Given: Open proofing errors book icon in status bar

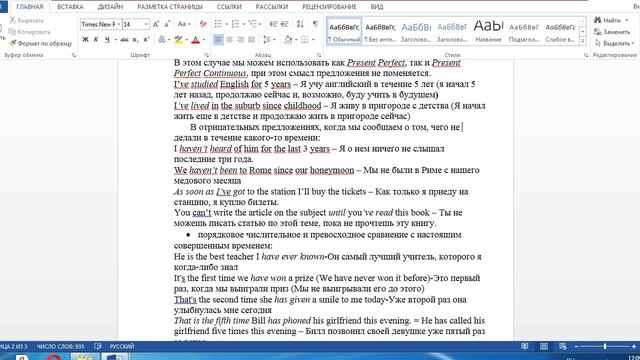Looking at the screenshot, I should coord(98,346).
